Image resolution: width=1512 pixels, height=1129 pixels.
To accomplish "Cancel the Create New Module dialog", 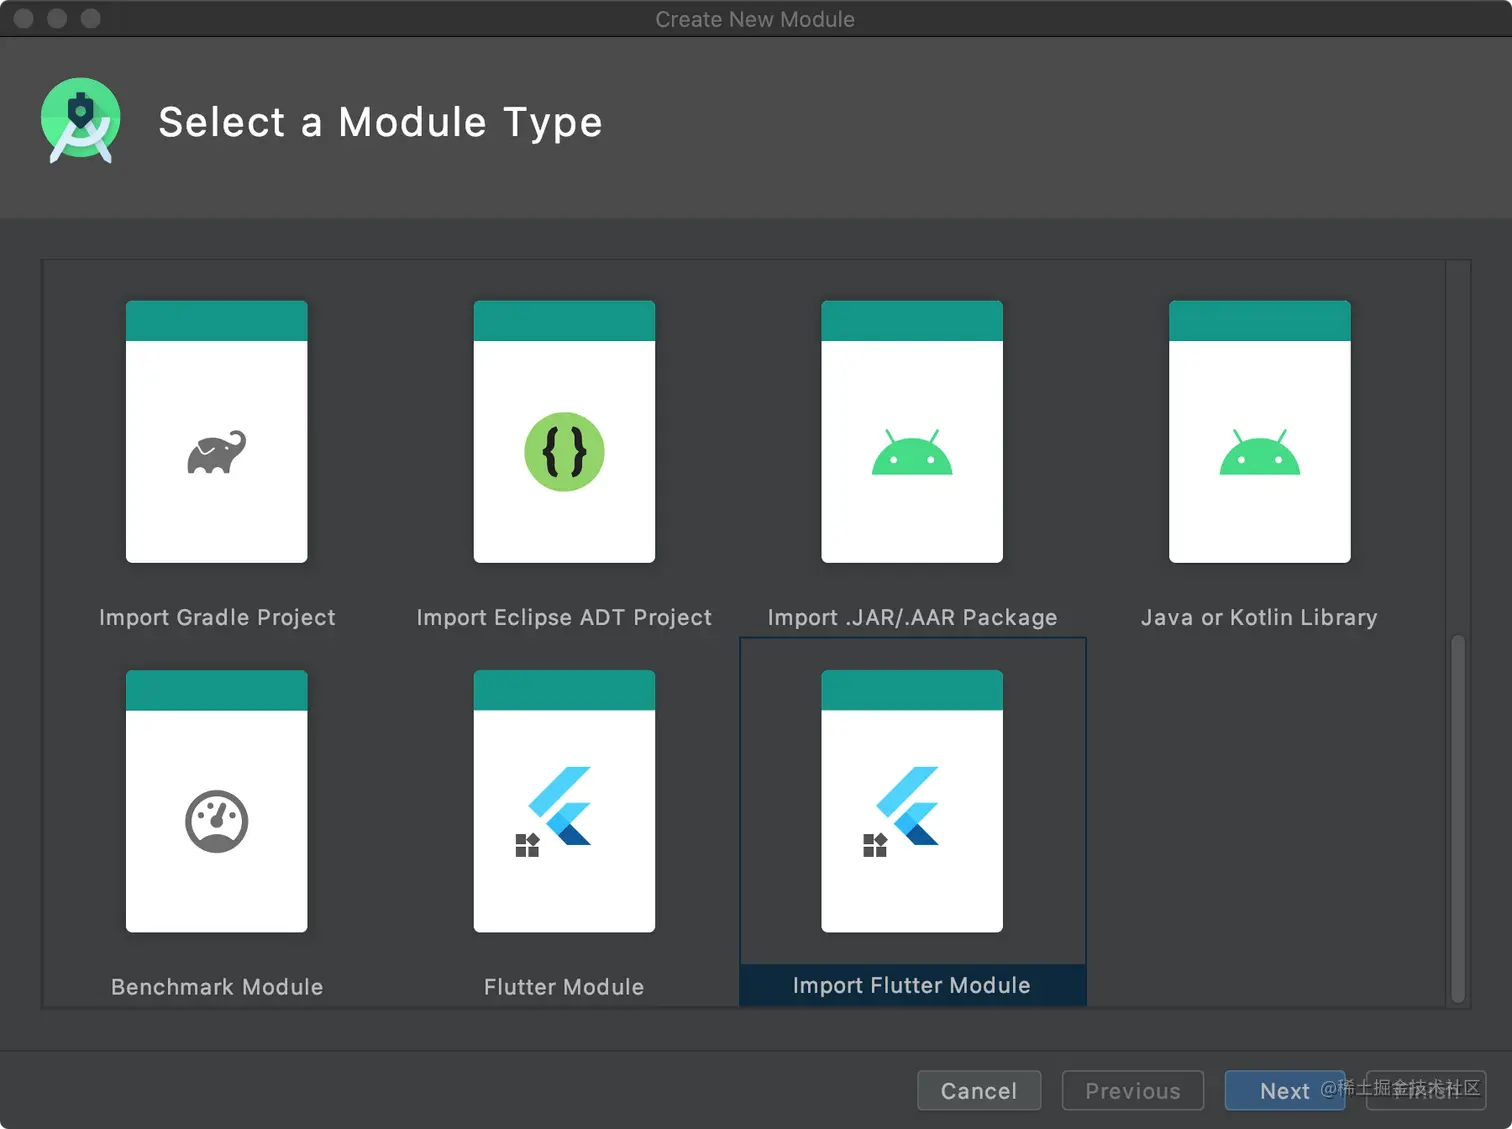I will point(979,1090).
